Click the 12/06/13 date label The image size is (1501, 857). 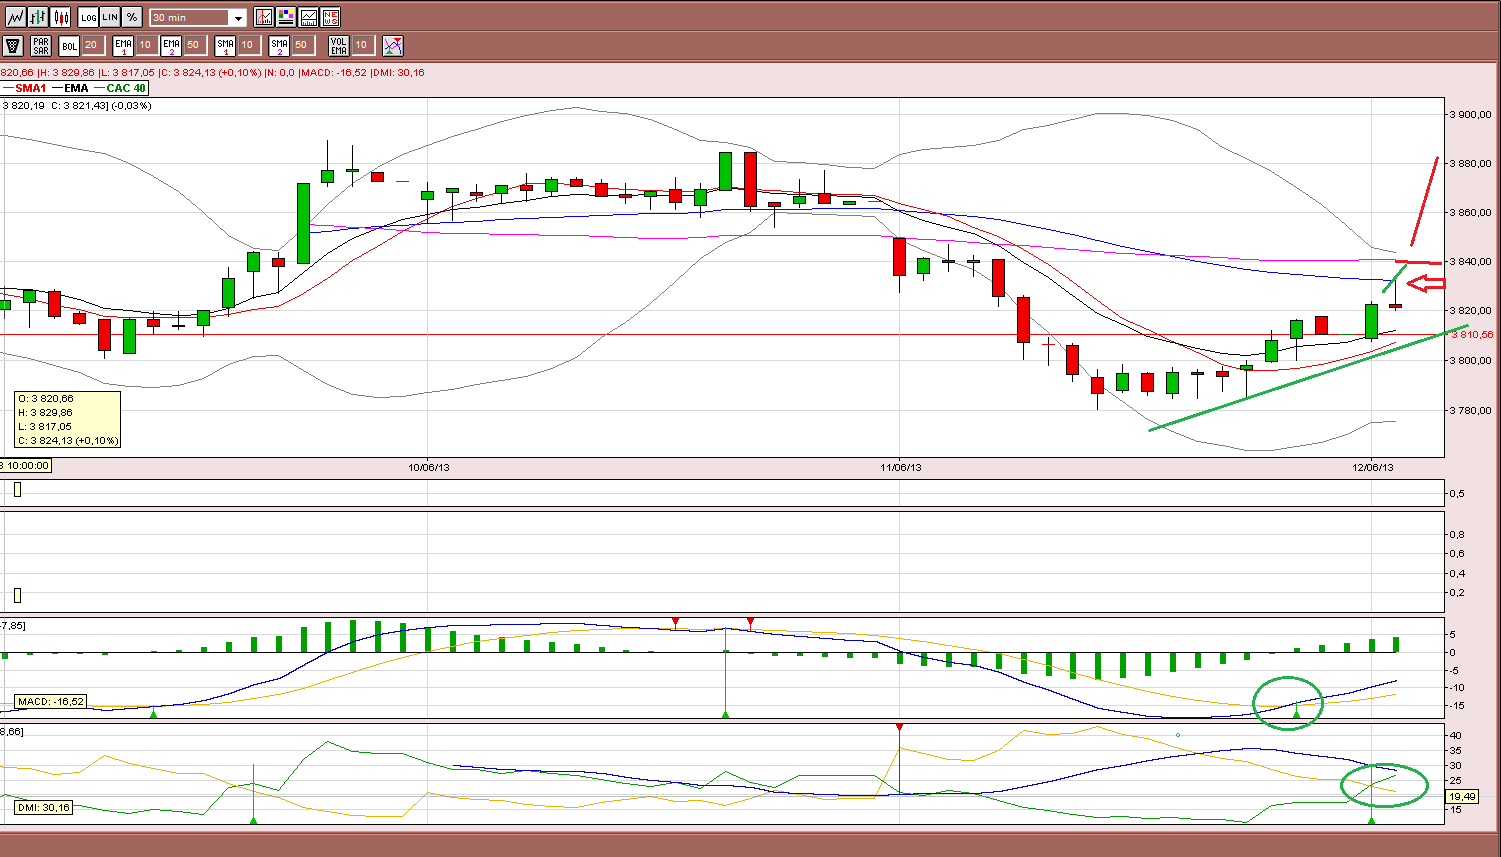tap(1373, 467)
